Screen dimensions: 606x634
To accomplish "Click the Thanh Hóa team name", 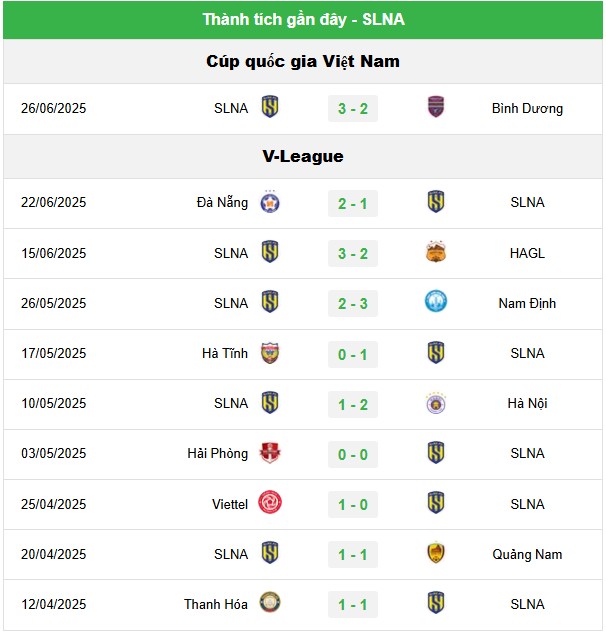I will click(x=216, y=604).
